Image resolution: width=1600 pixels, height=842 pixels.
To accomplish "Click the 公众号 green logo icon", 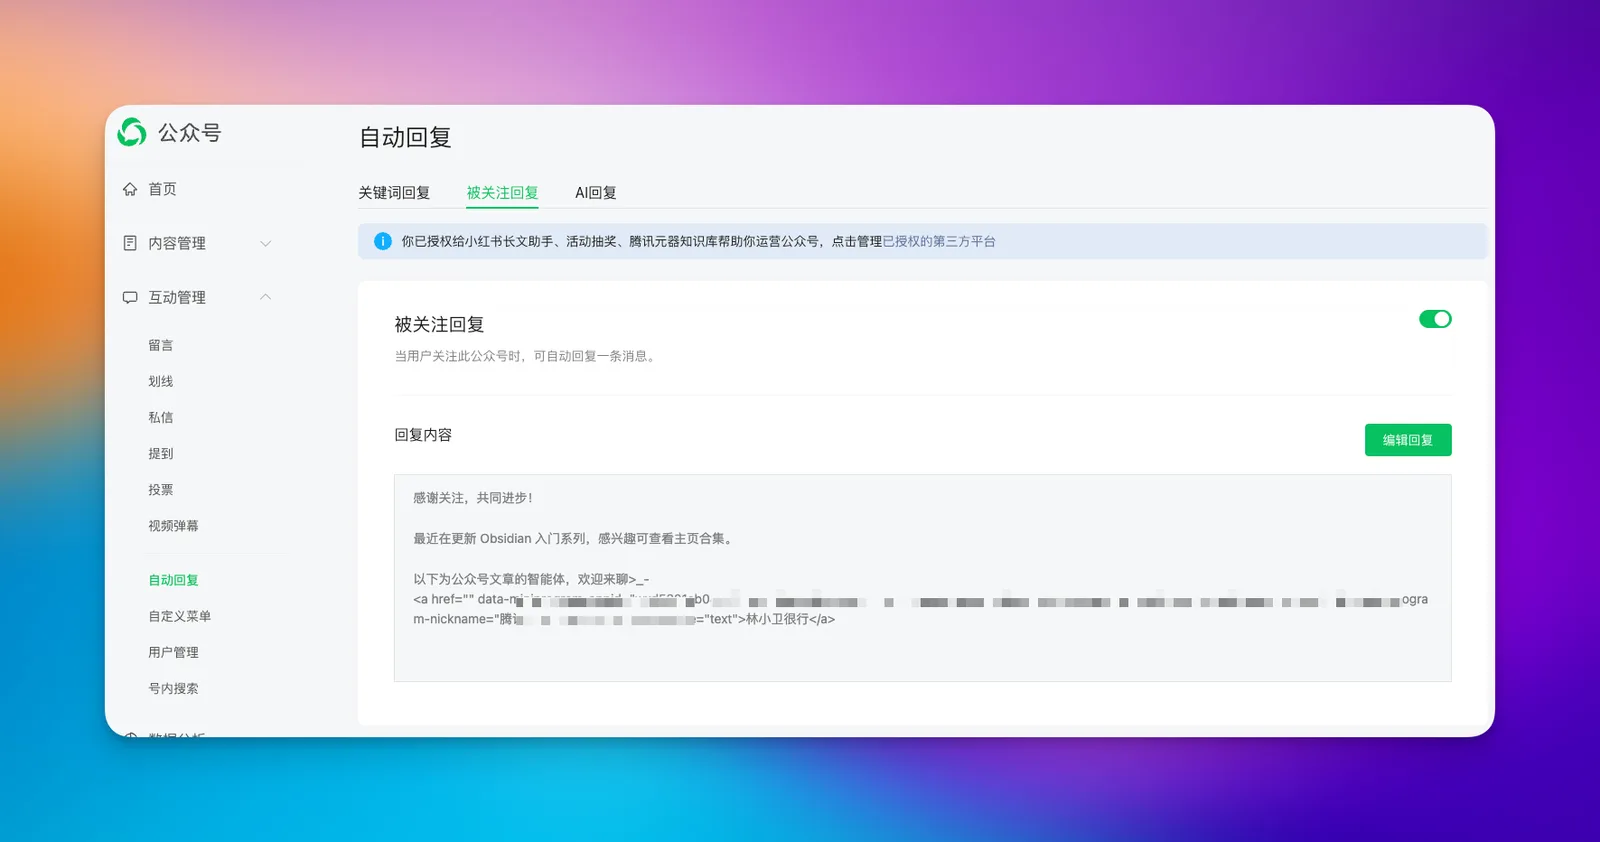I will 132,132.
